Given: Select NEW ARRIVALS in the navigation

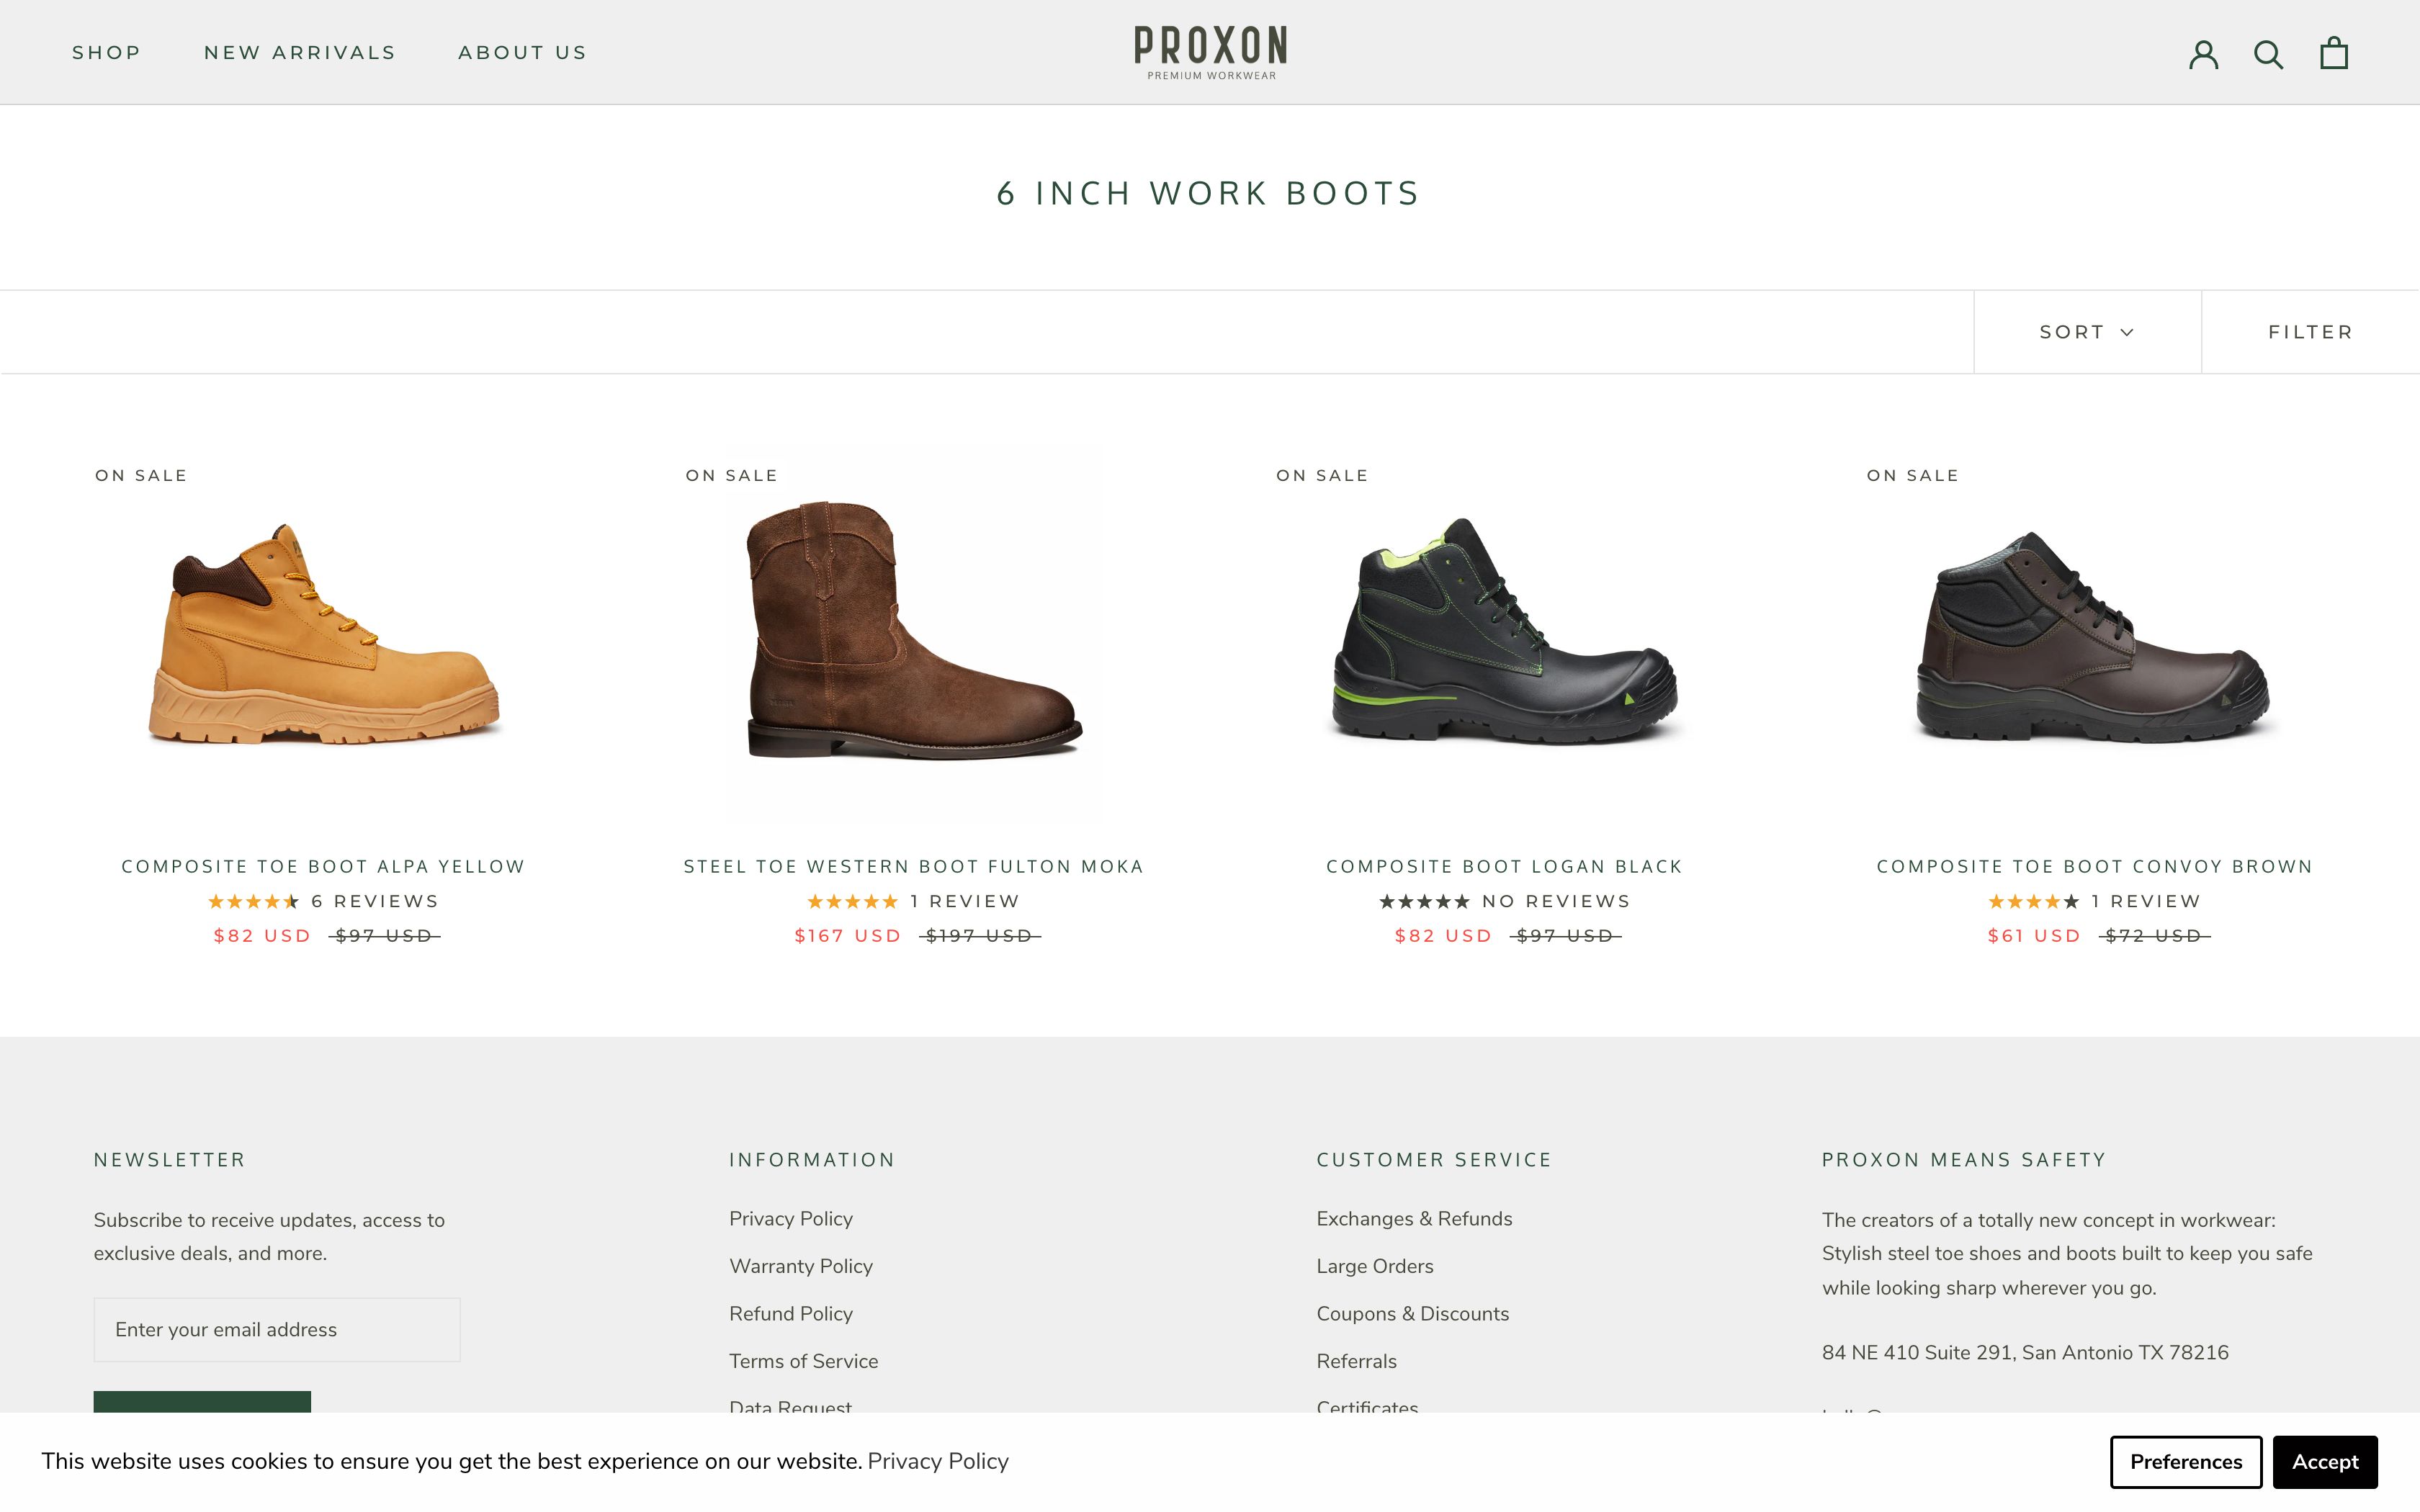Looking at the screenshot, I should click(299, 52).
